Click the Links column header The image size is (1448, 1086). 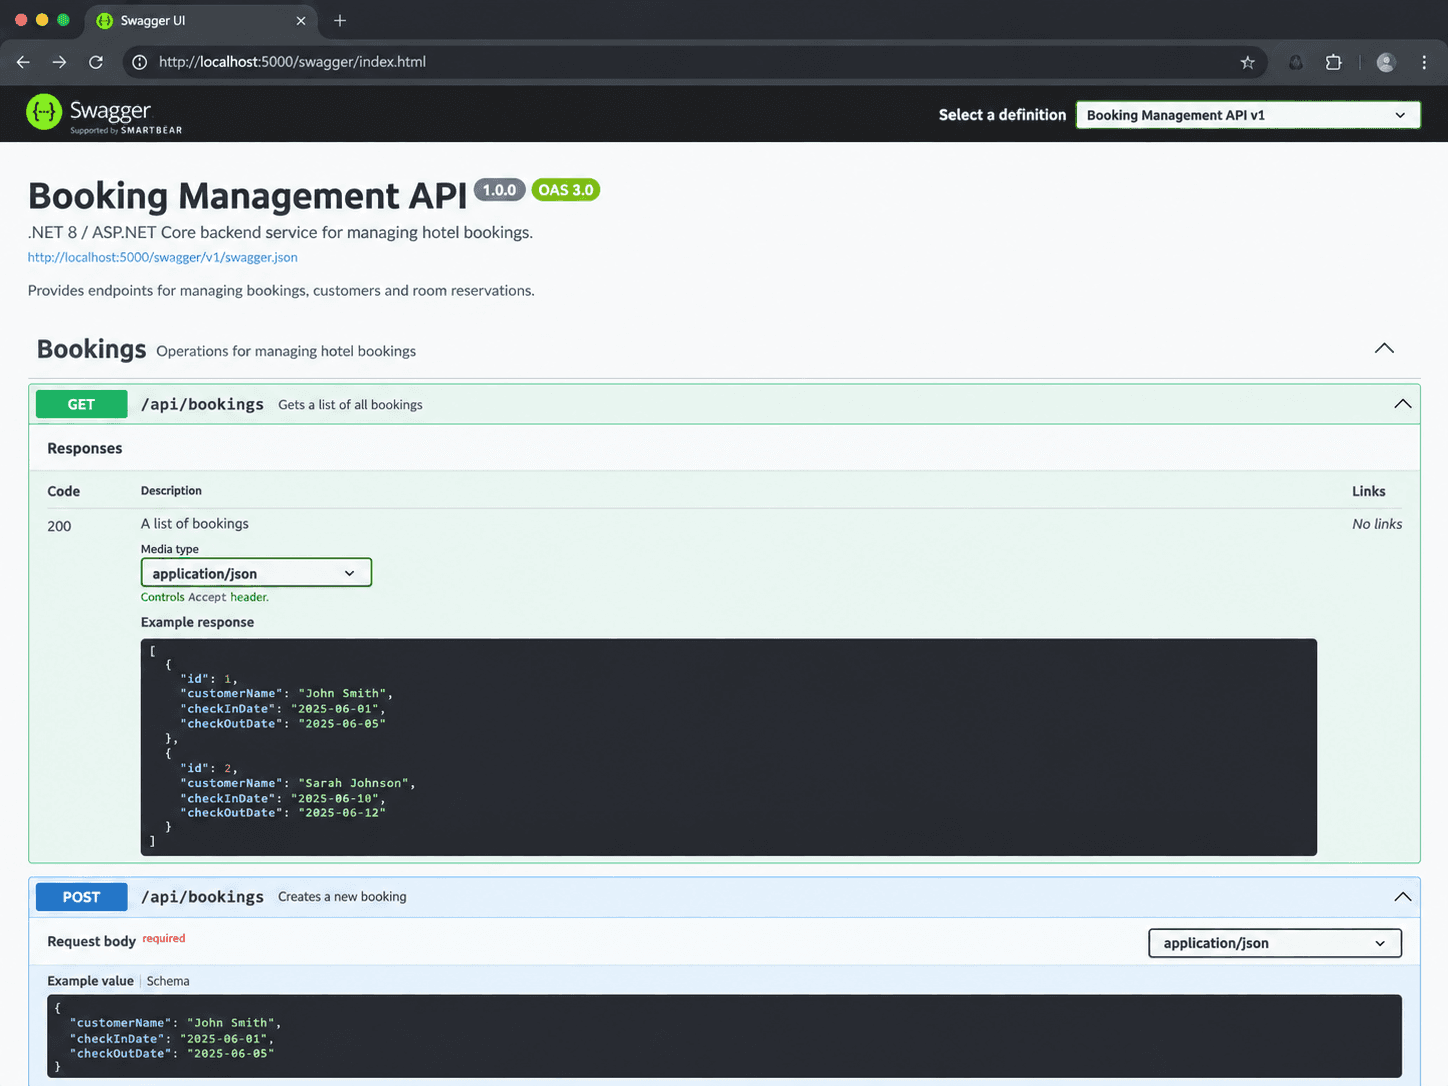pyautogui.click(x=1369, y=491)
